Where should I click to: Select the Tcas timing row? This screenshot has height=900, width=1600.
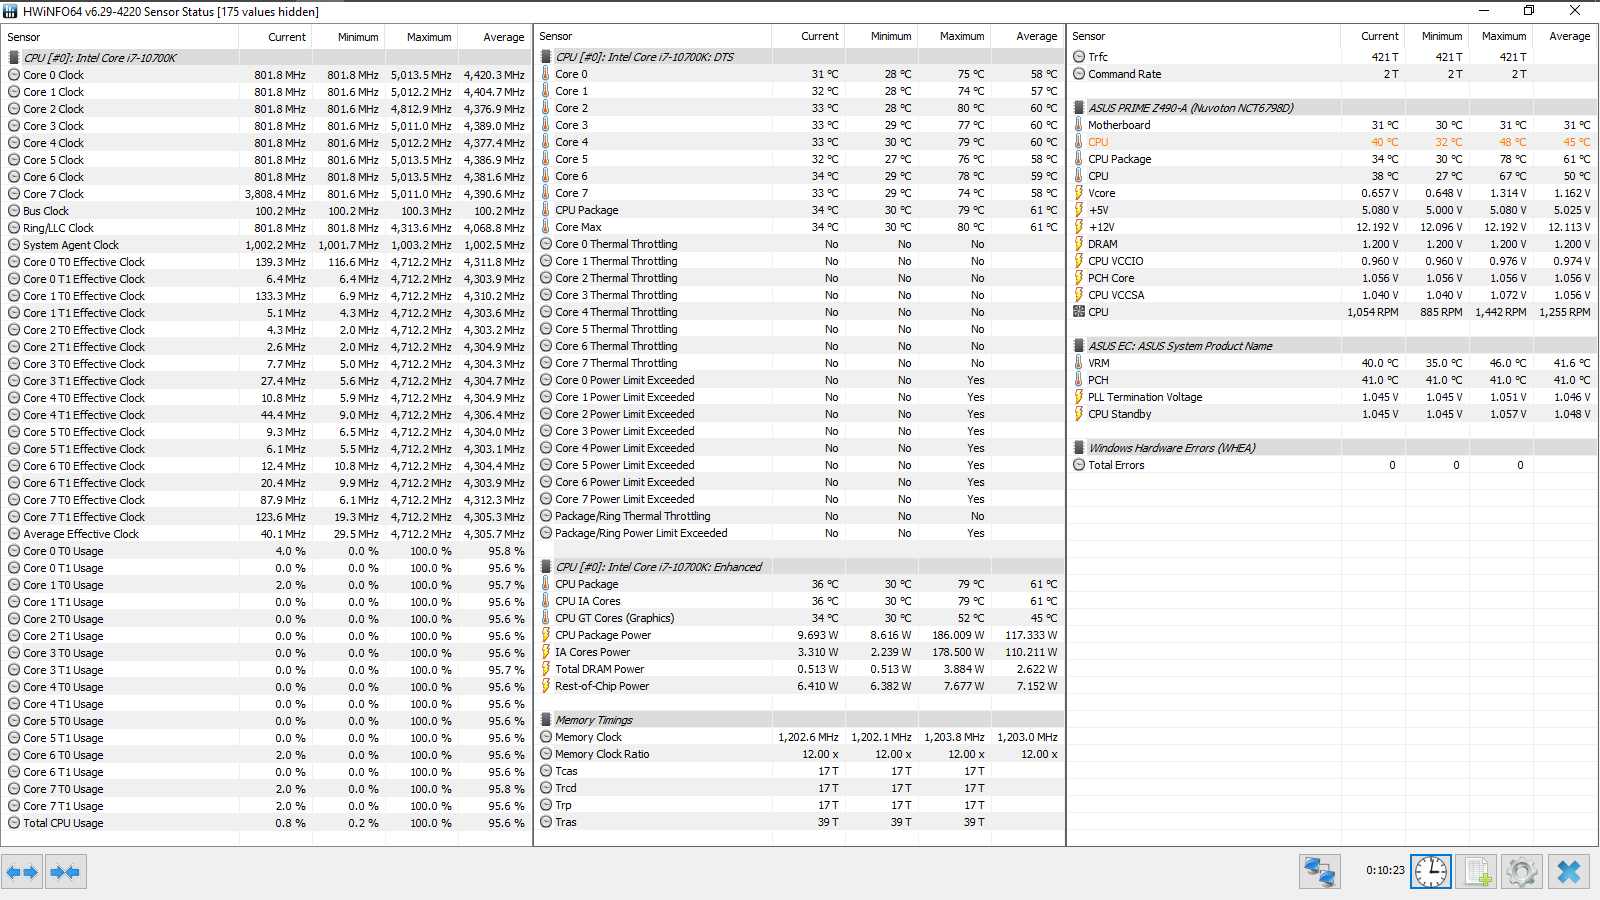(799, 771)
